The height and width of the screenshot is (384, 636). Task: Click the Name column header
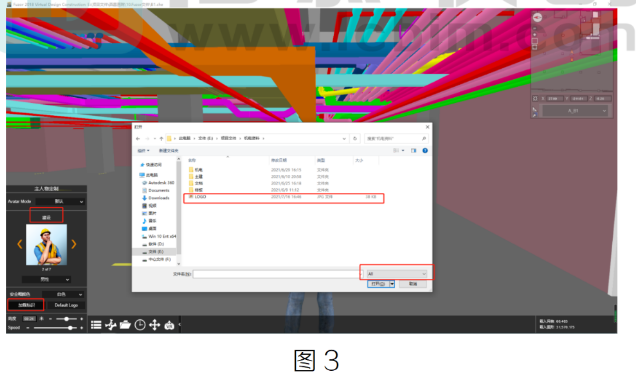coord(192,161)
